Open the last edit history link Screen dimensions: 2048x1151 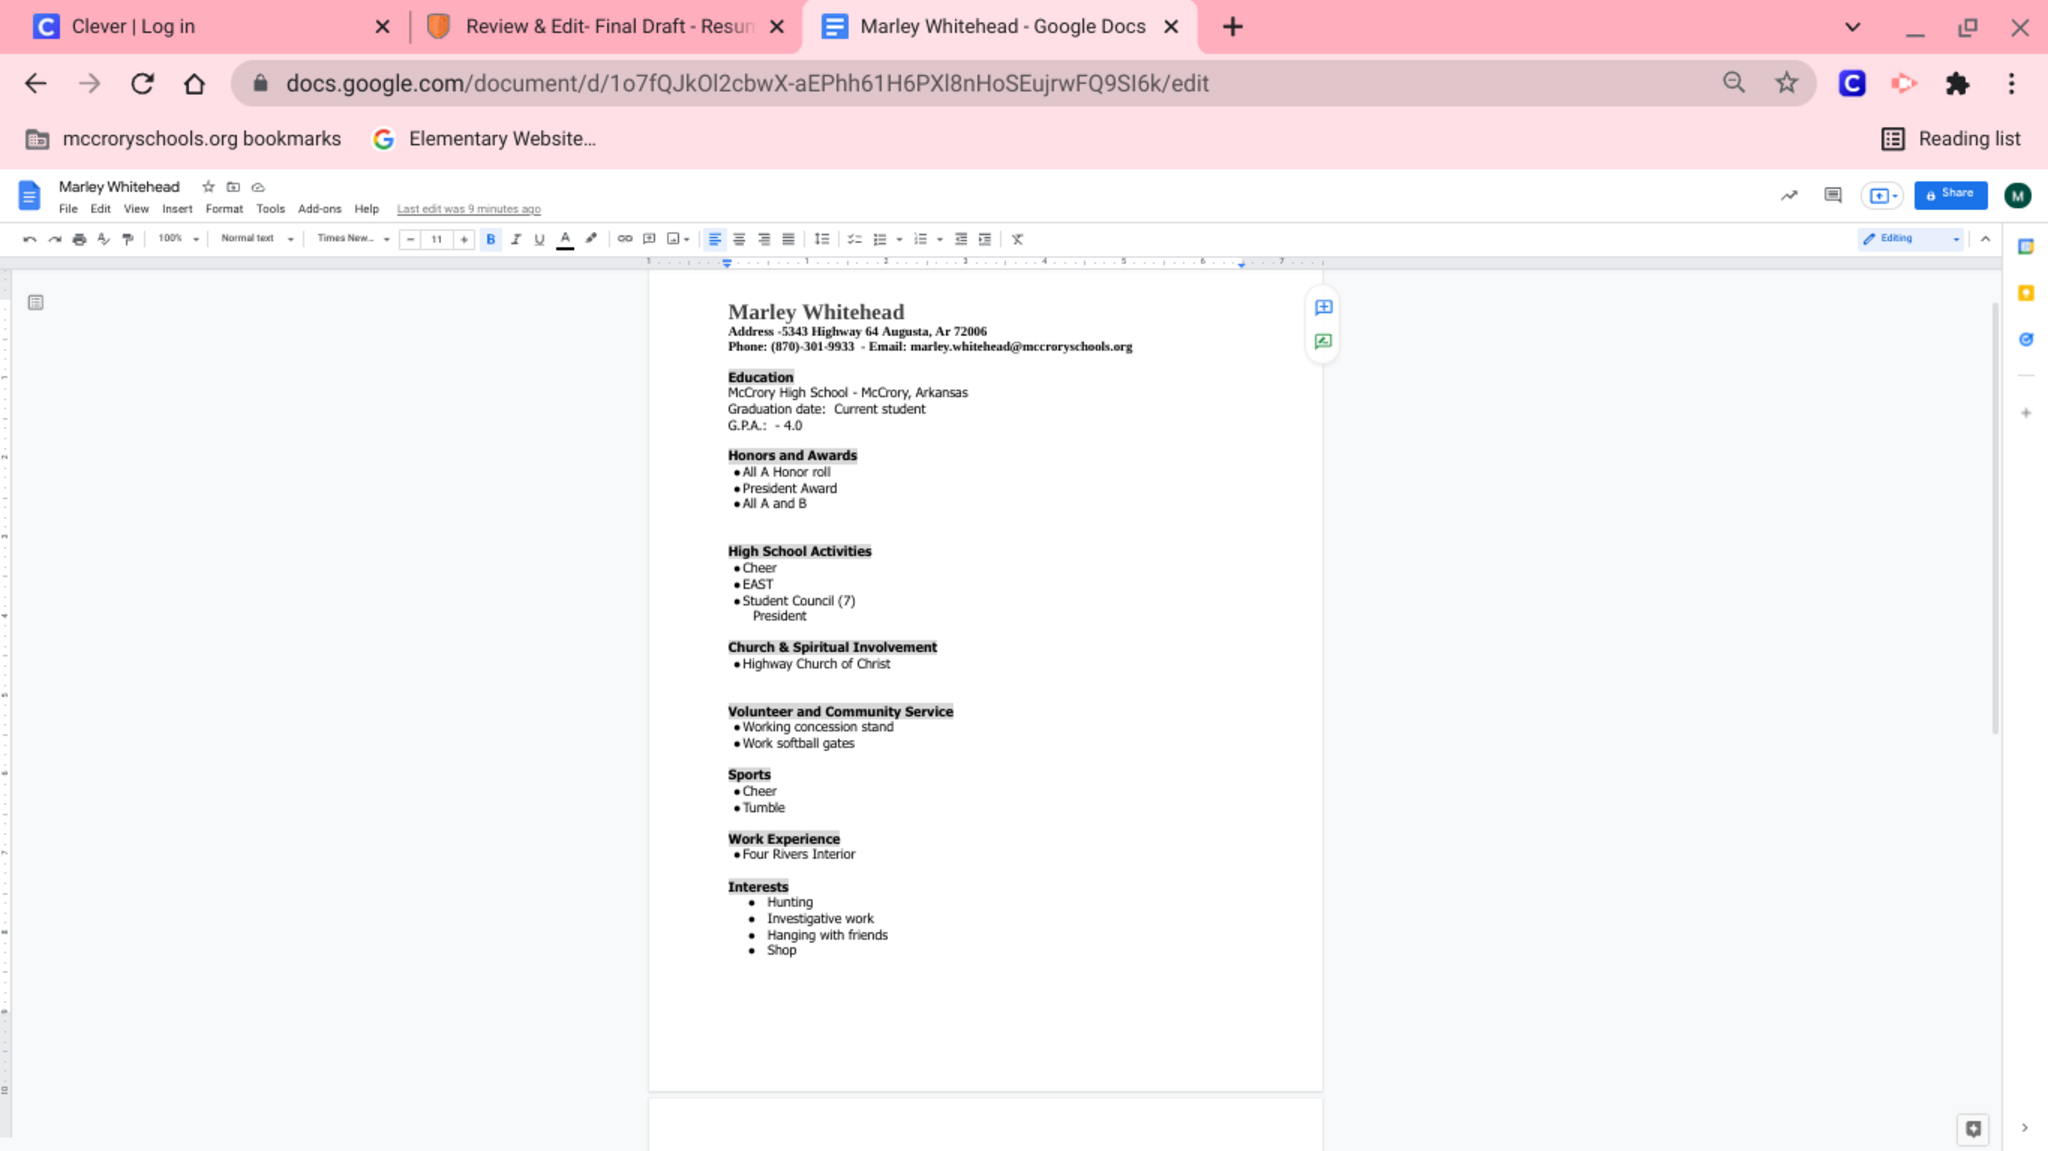point(468,209)
